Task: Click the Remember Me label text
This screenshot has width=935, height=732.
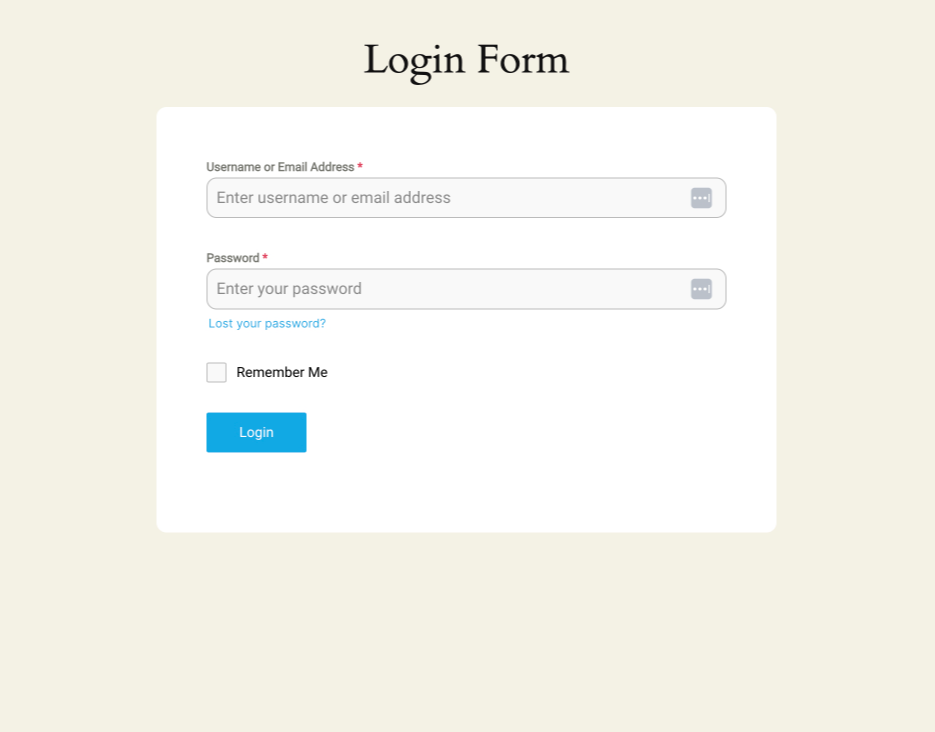Action: pos(282,372)
